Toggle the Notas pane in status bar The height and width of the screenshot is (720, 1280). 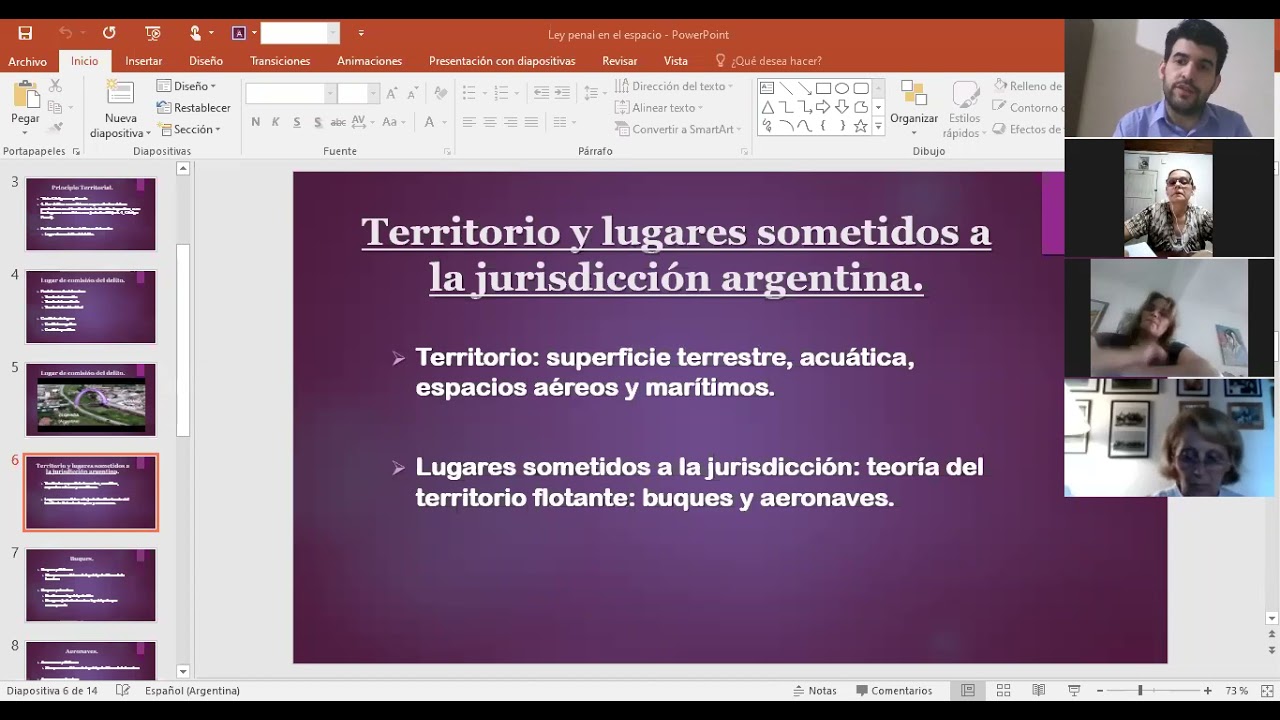coord(815,690)
